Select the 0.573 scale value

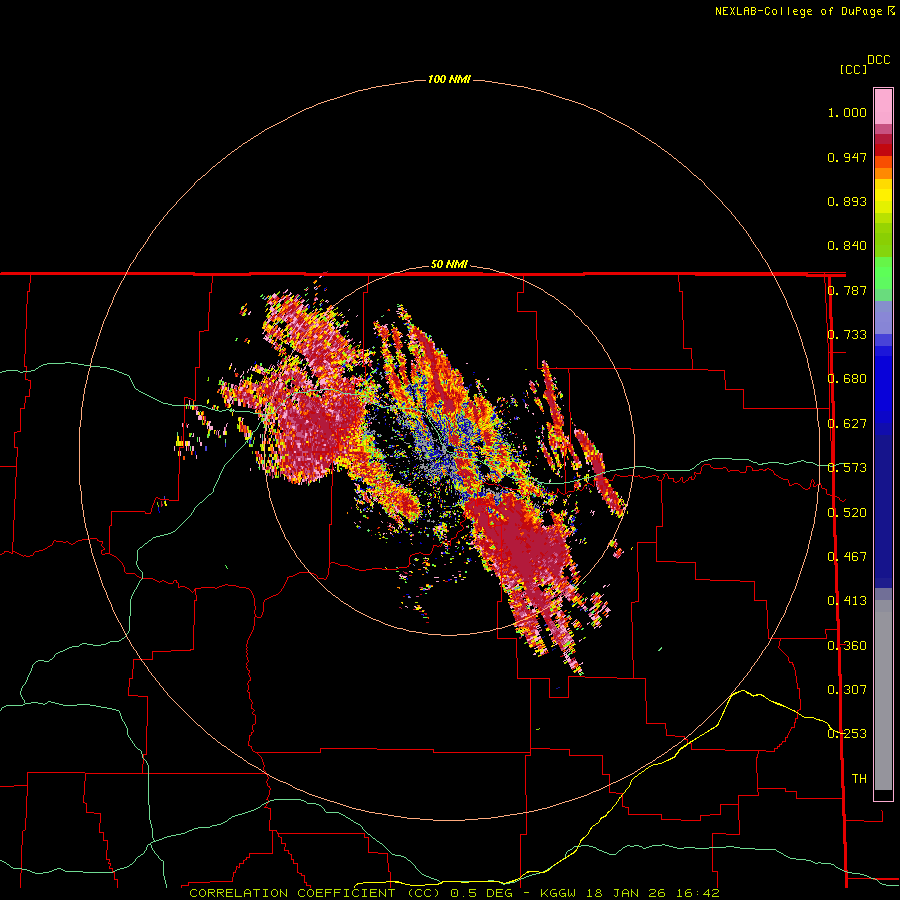(x=847, y=468)
